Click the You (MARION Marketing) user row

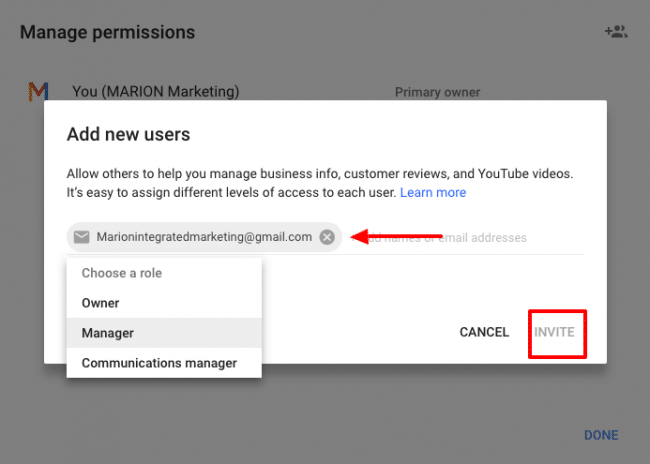pyautogui.click(x=155, y=92)
